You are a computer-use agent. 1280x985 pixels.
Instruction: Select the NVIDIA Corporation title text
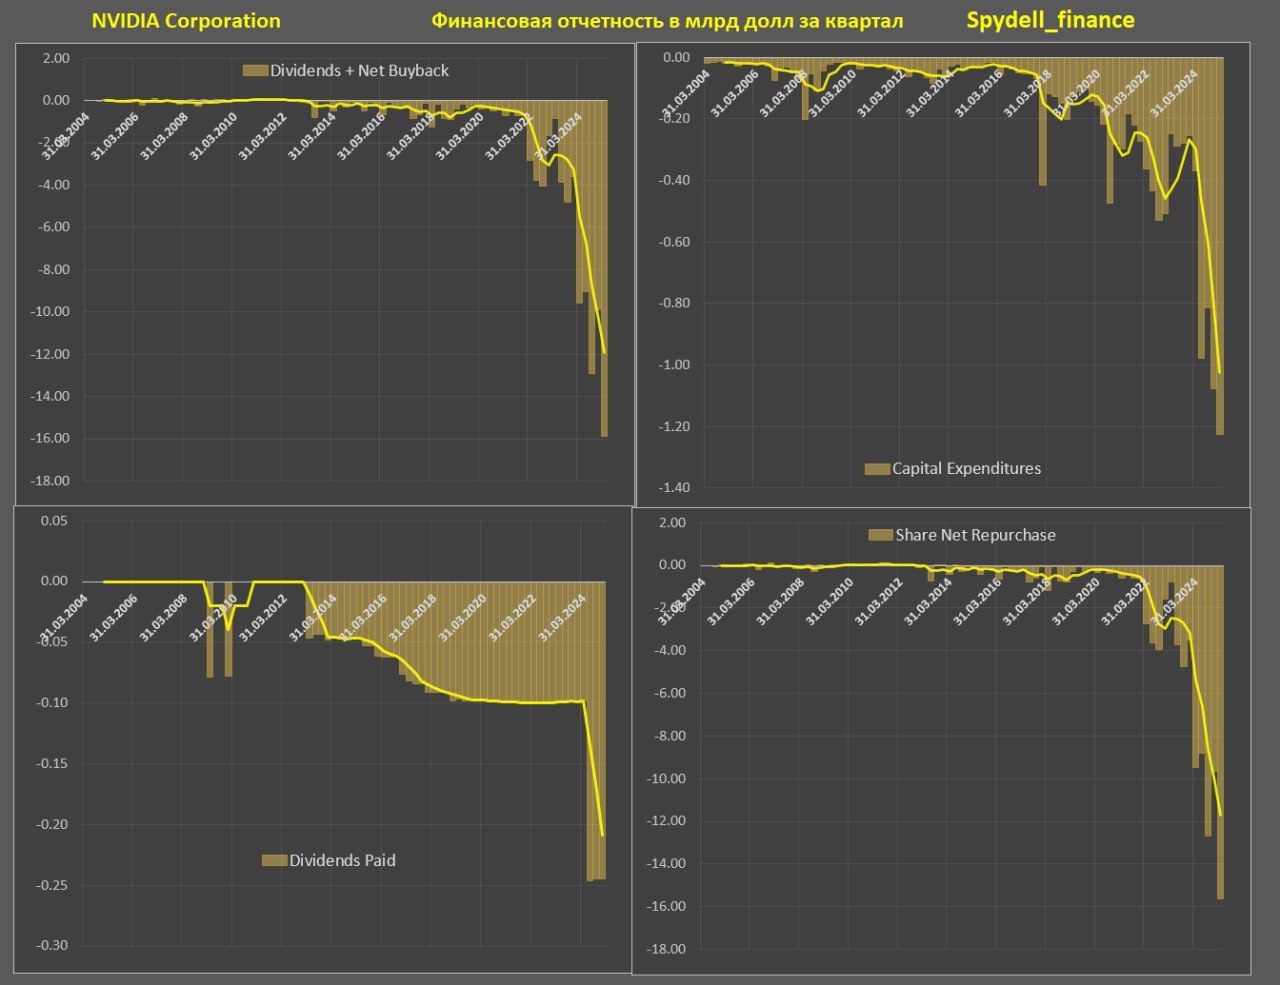(186, 21)
